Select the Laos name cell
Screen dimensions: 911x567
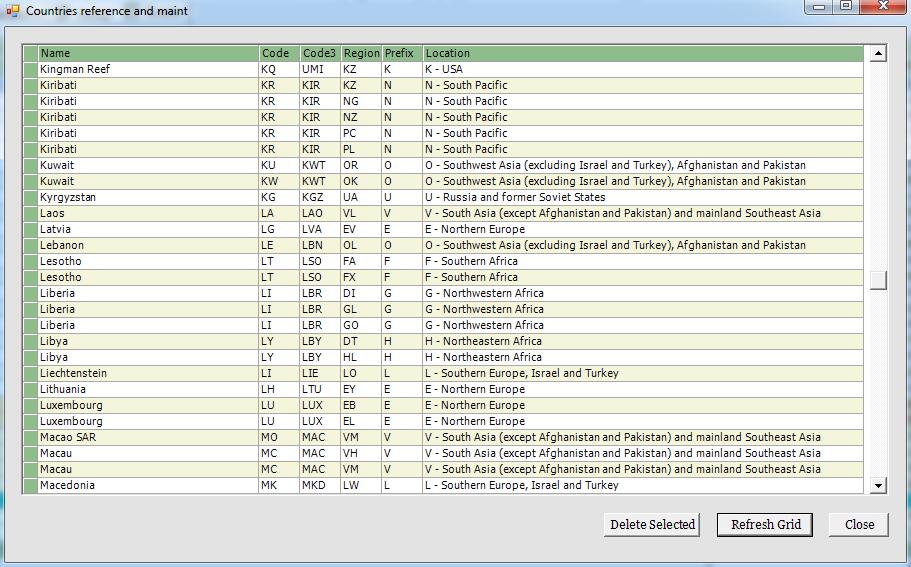(x=148, y=213)
